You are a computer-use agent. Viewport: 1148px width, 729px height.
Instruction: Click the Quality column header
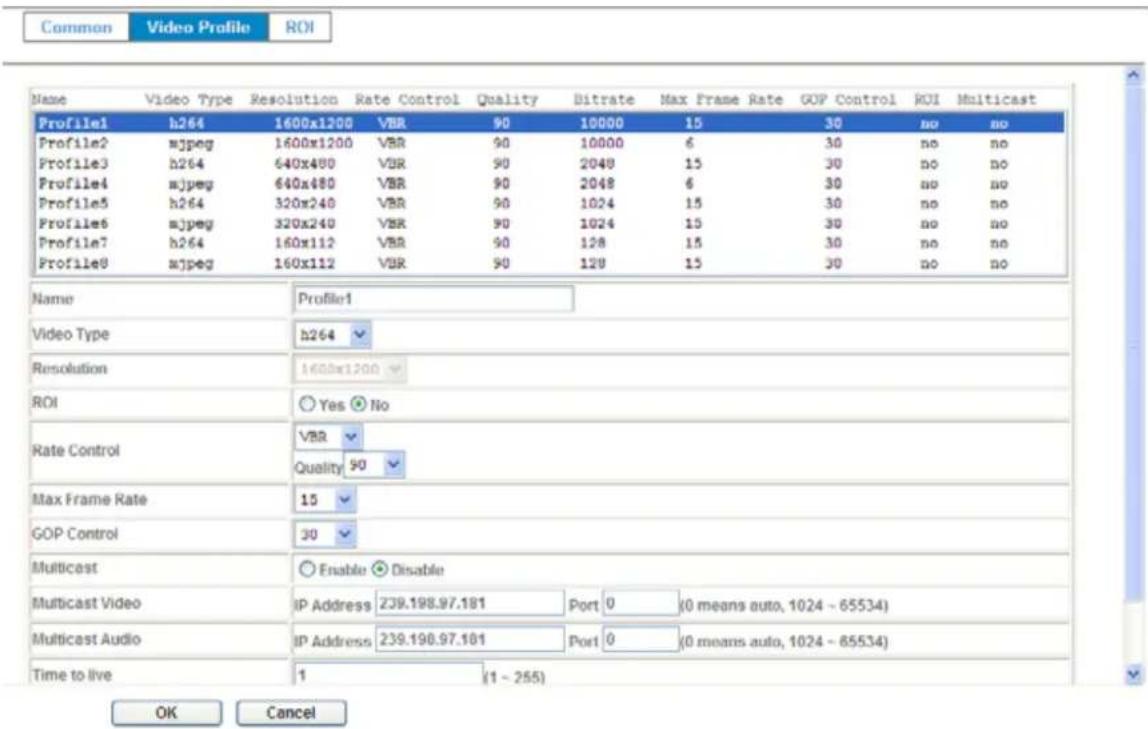point(507,100)
